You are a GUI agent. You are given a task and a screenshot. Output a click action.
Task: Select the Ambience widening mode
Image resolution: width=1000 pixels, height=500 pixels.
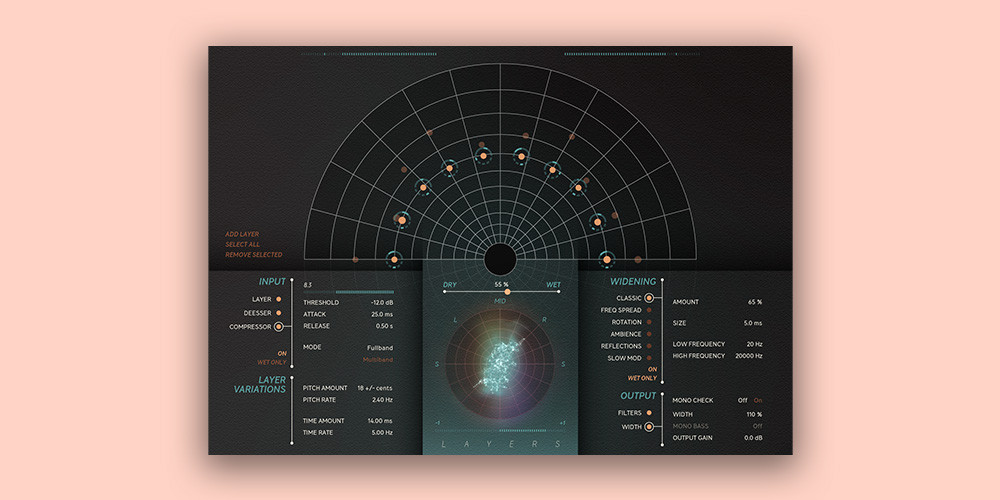click(x=649, y=334)
